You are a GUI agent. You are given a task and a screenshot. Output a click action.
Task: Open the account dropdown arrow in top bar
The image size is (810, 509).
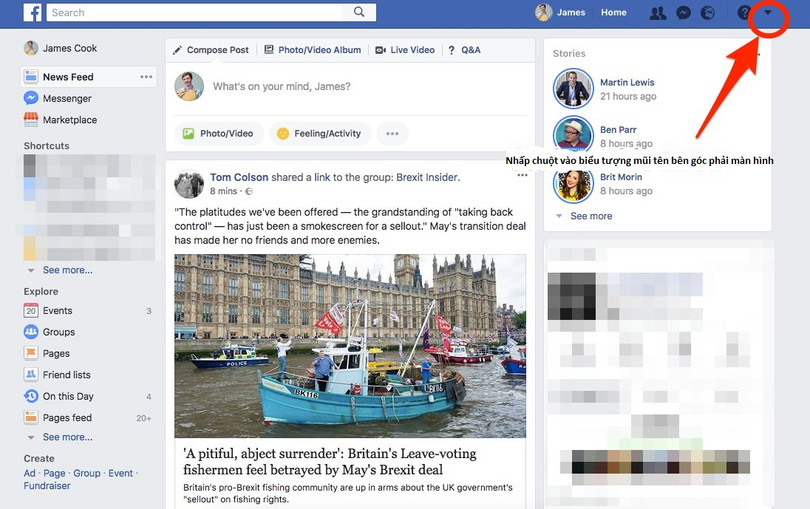(x=768, y=12)
